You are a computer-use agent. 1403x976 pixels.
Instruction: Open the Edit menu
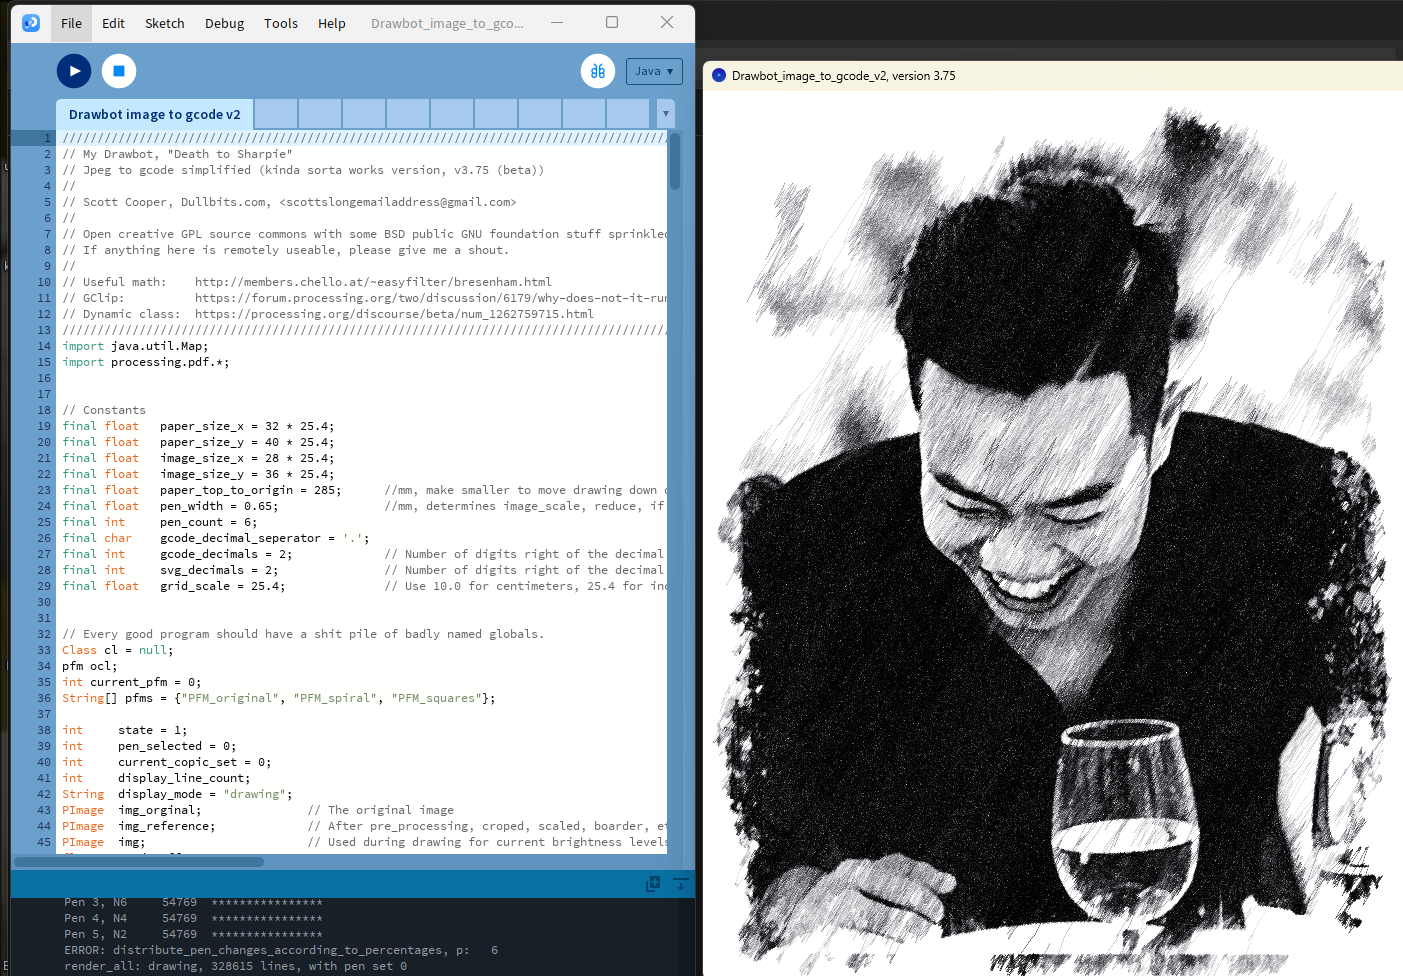(x=113, y=23)
